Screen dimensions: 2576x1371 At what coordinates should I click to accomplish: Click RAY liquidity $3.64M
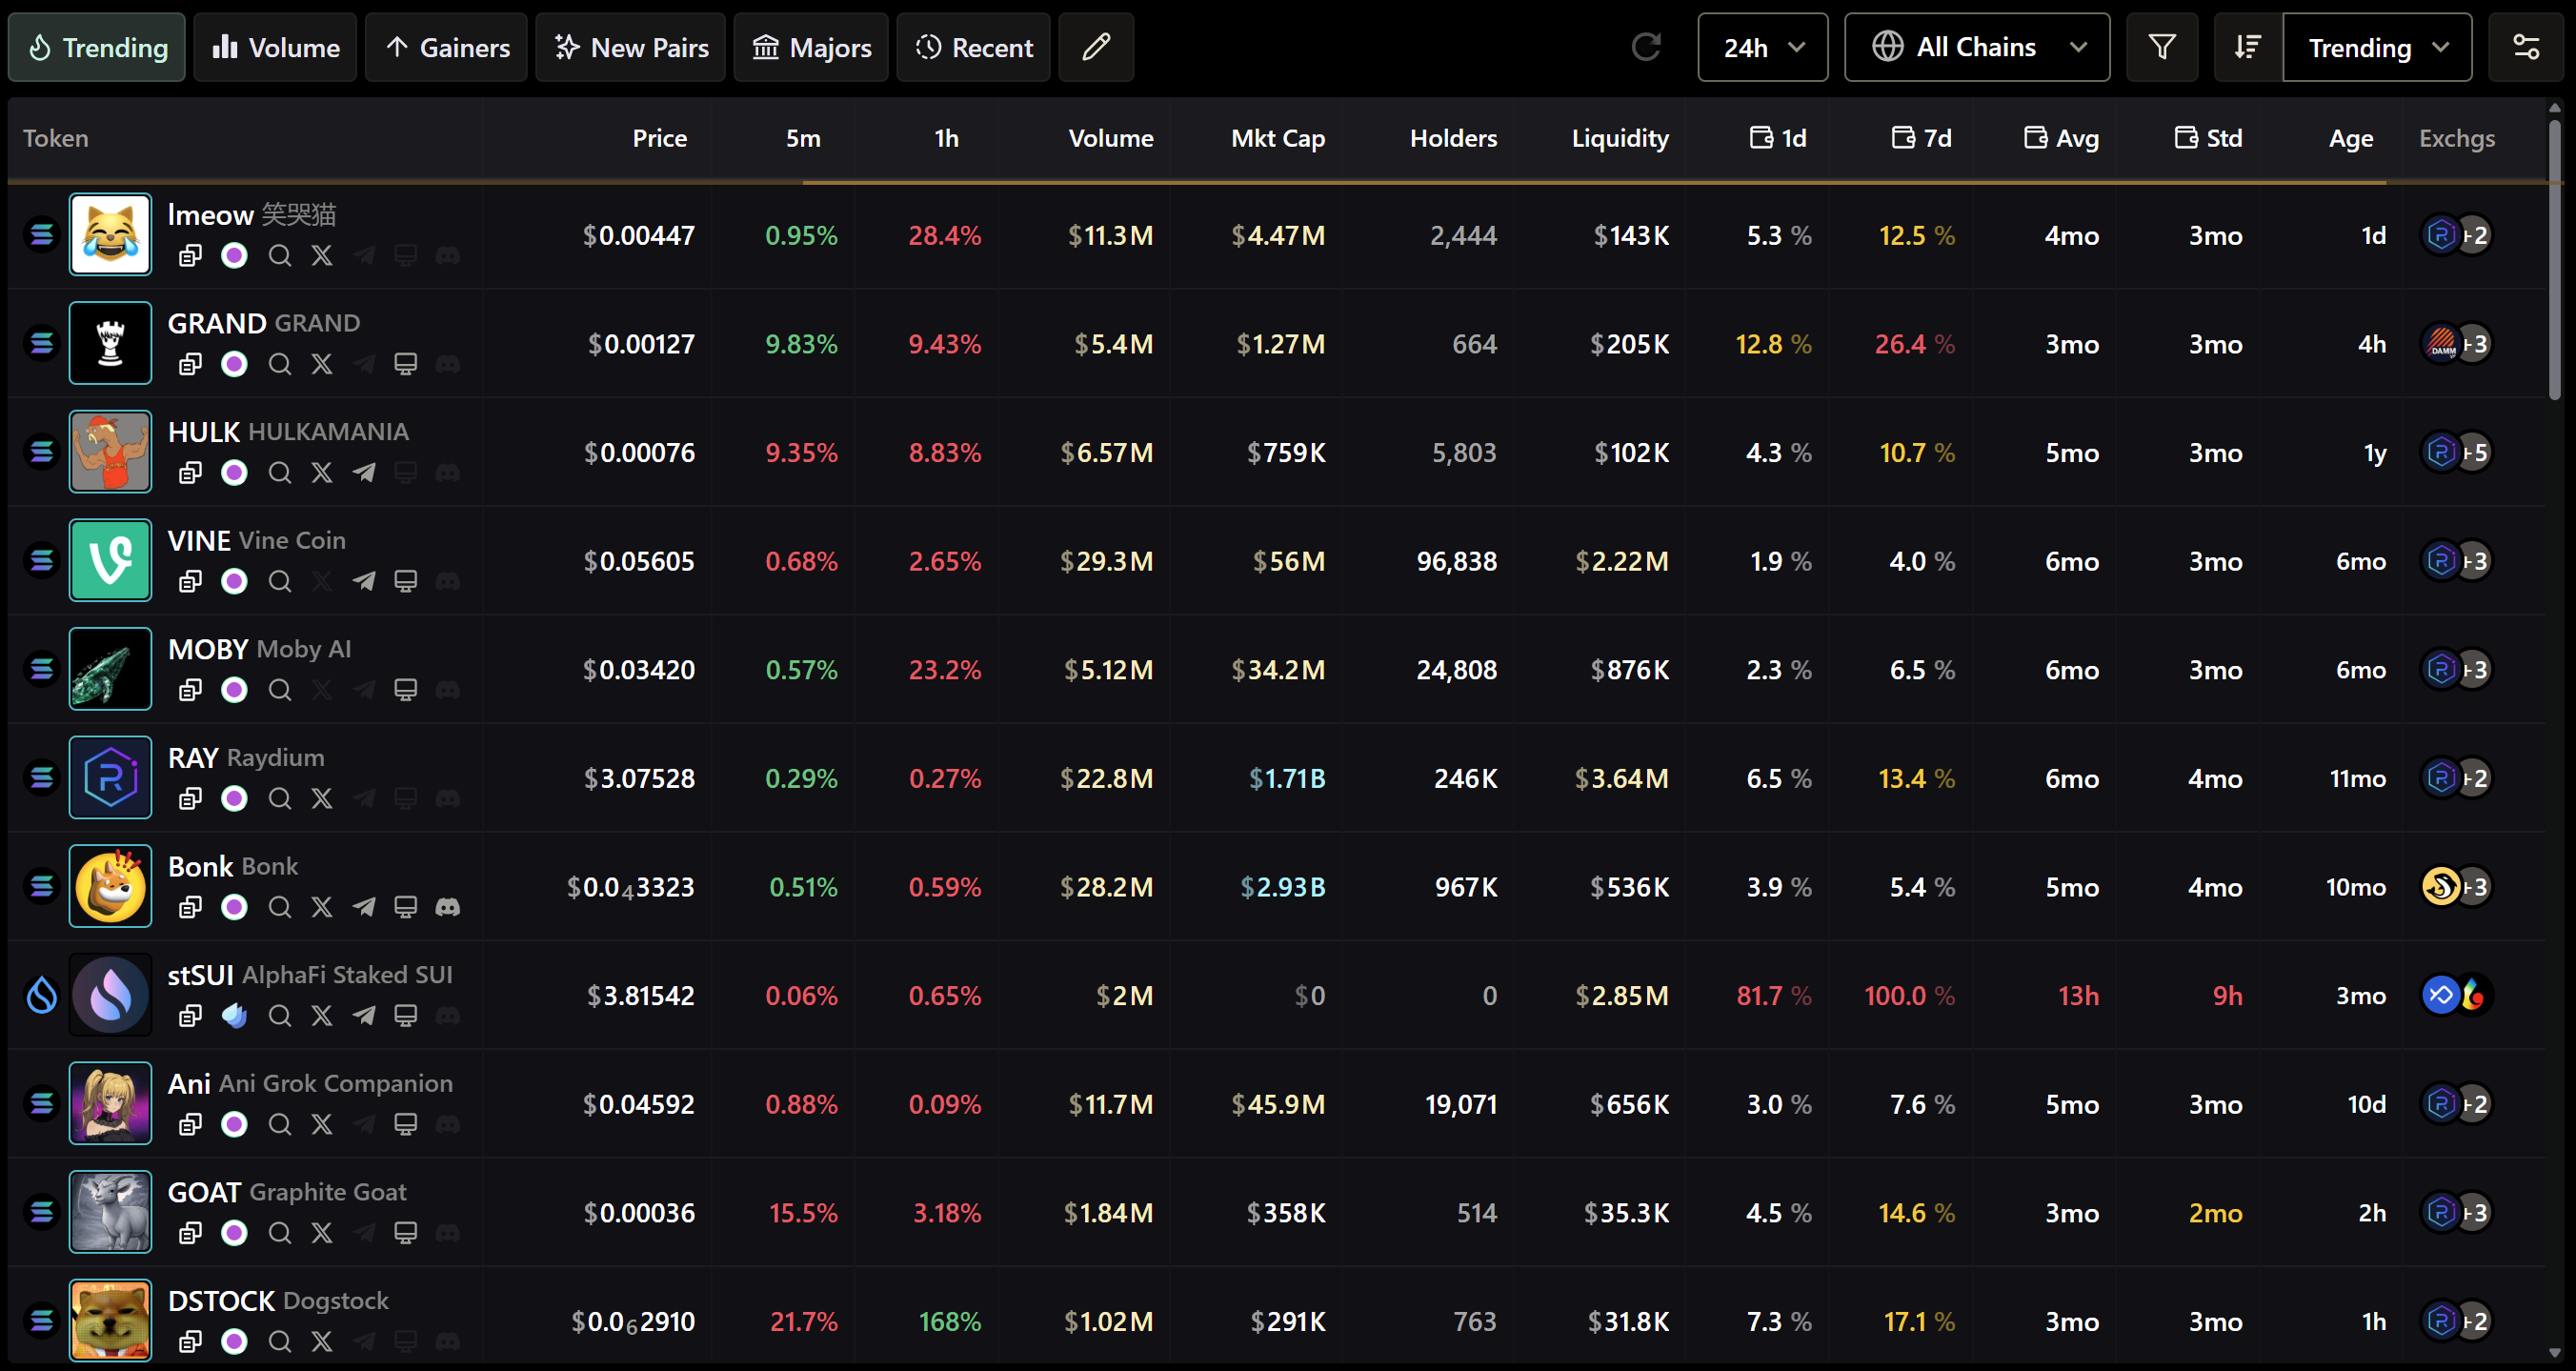pyautogui.click(x=1622, y=779)
